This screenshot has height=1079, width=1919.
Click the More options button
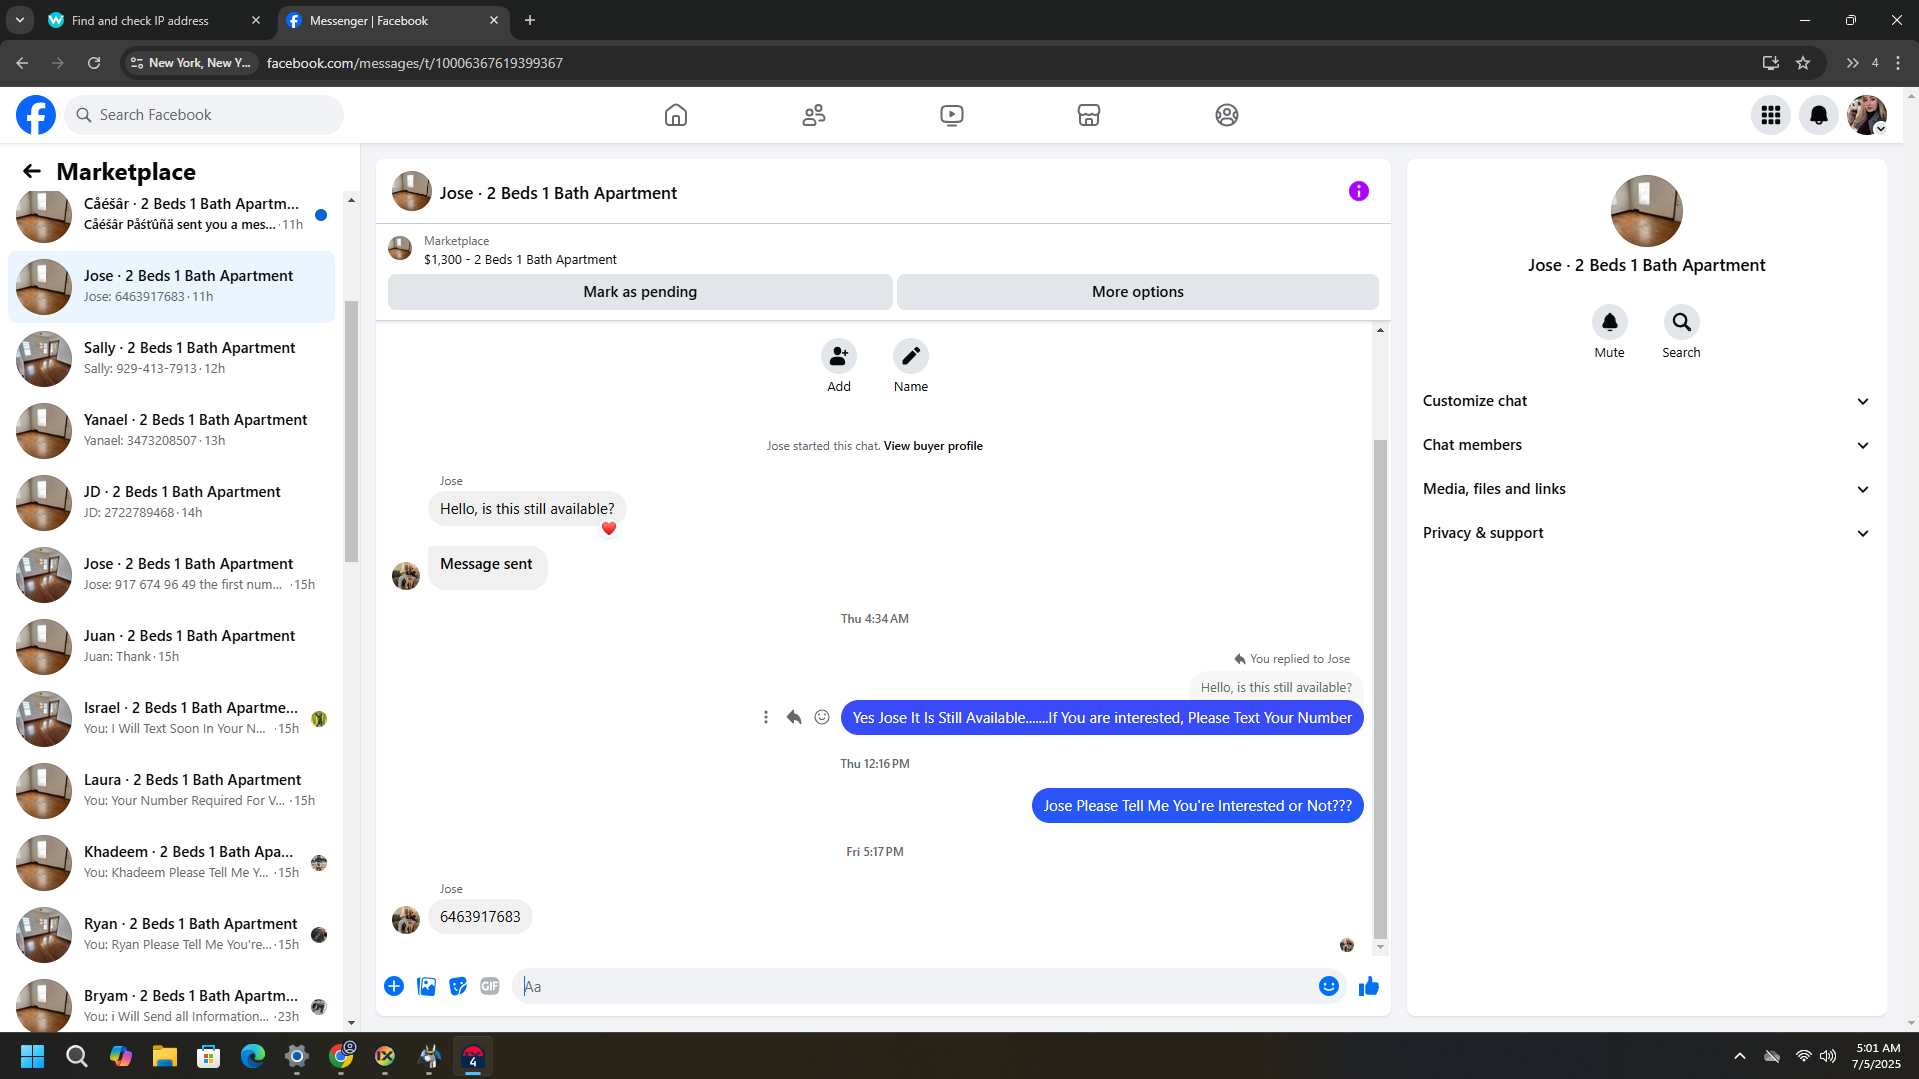[1137, 292]
